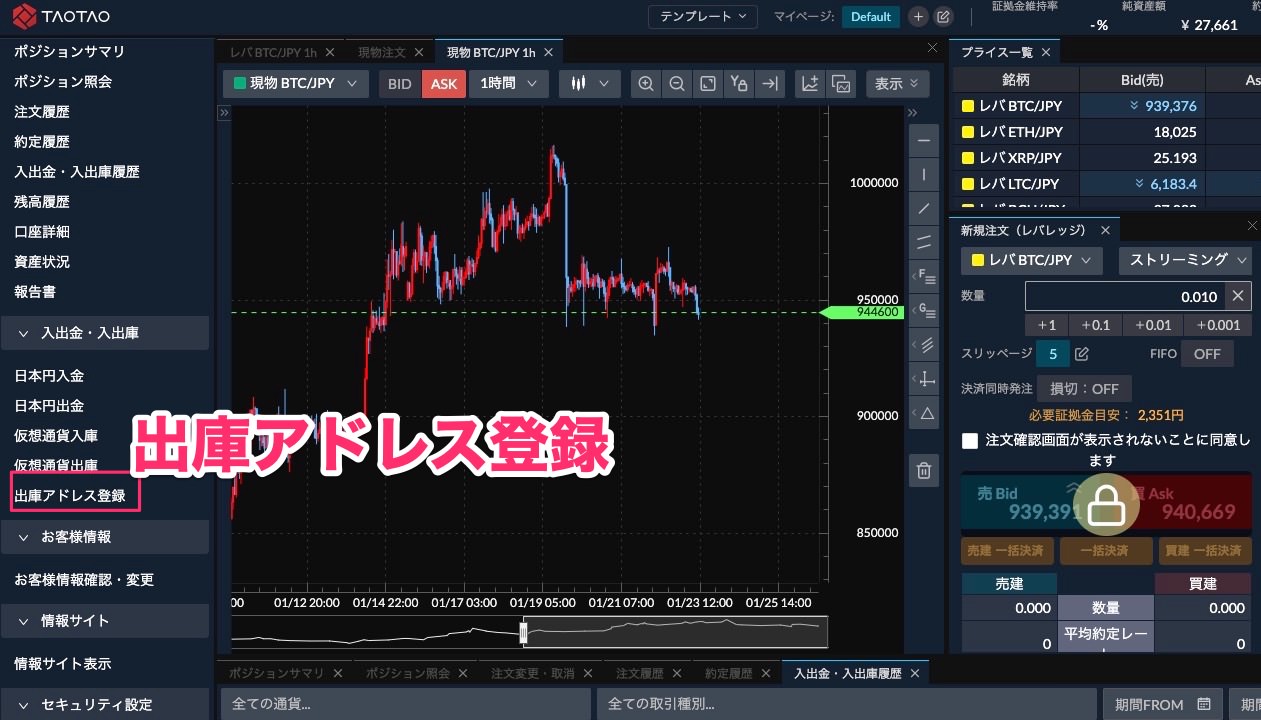Toggle the FIFO OFF switch
Viewport: 1261px width, 720px height.
[1207, 354]
